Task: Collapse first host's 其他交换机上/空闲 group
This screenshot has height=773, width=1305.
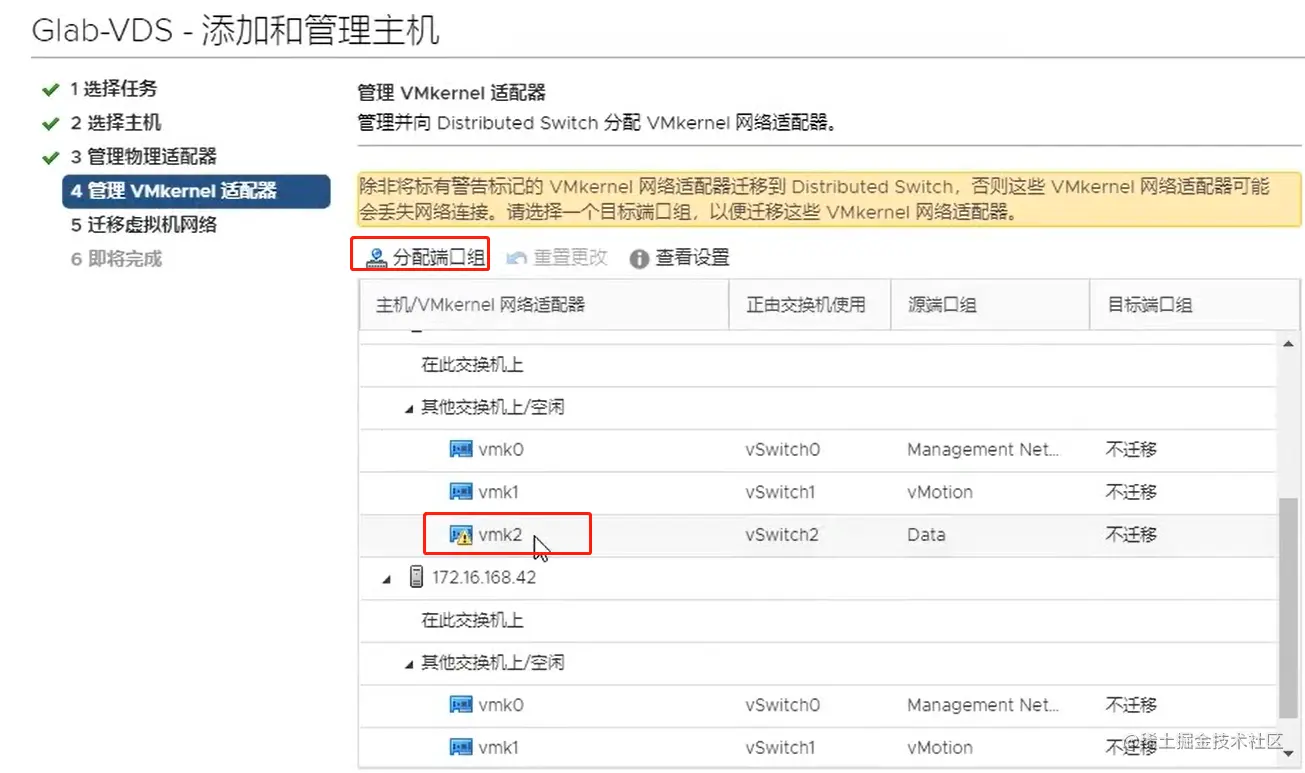Action: pos(409,408)
